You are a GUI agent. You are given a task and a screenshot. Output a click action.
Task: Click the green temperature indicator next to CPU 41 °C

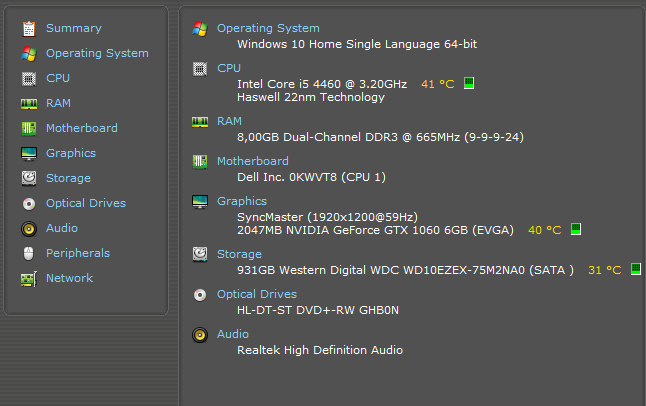click(x=469, y=83)
